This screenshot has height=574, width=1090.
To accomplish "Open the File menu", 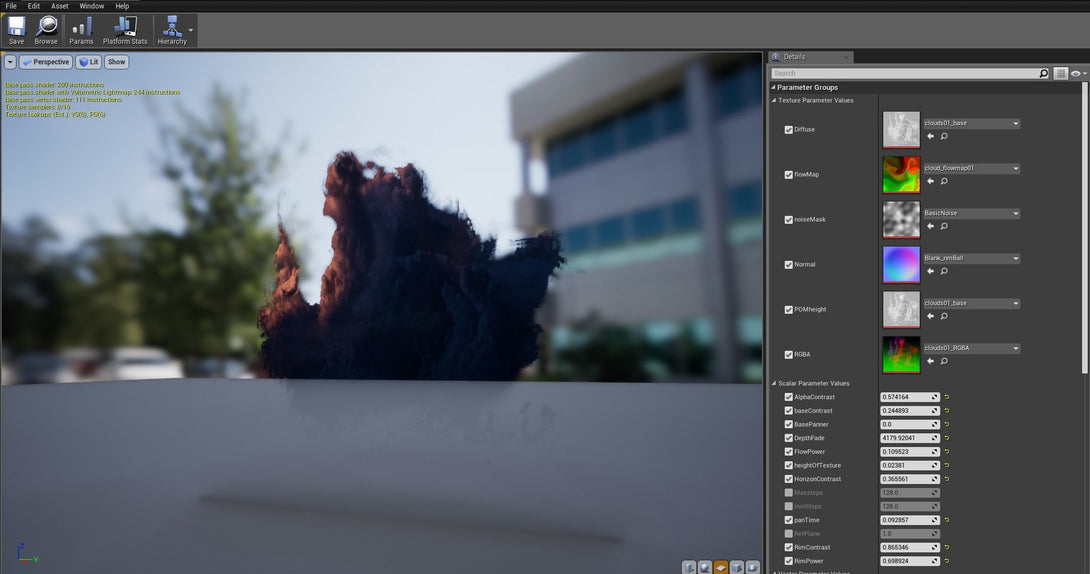I will [x=11, y=6].
